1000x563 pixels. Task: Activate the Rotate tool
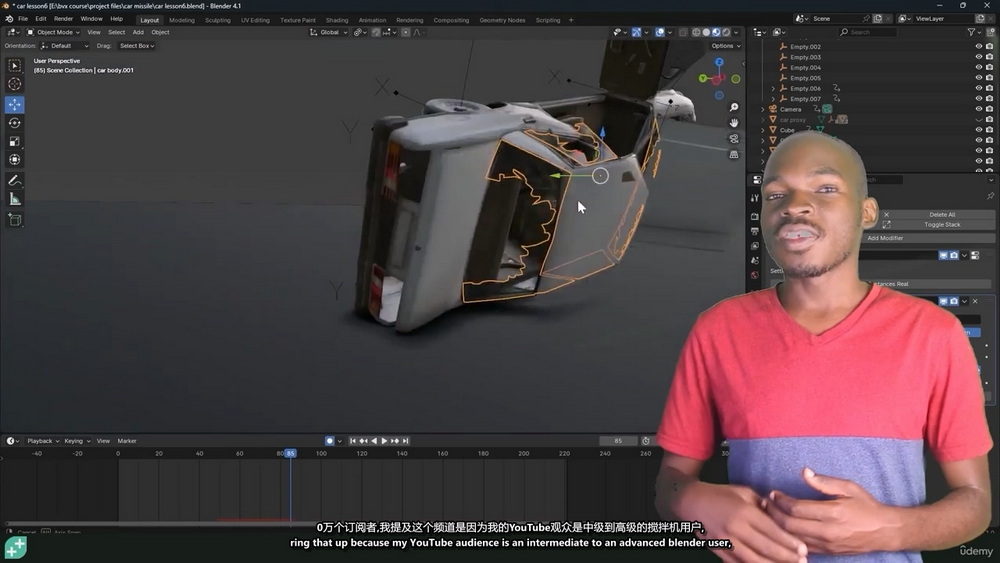[x=15, y=123]
